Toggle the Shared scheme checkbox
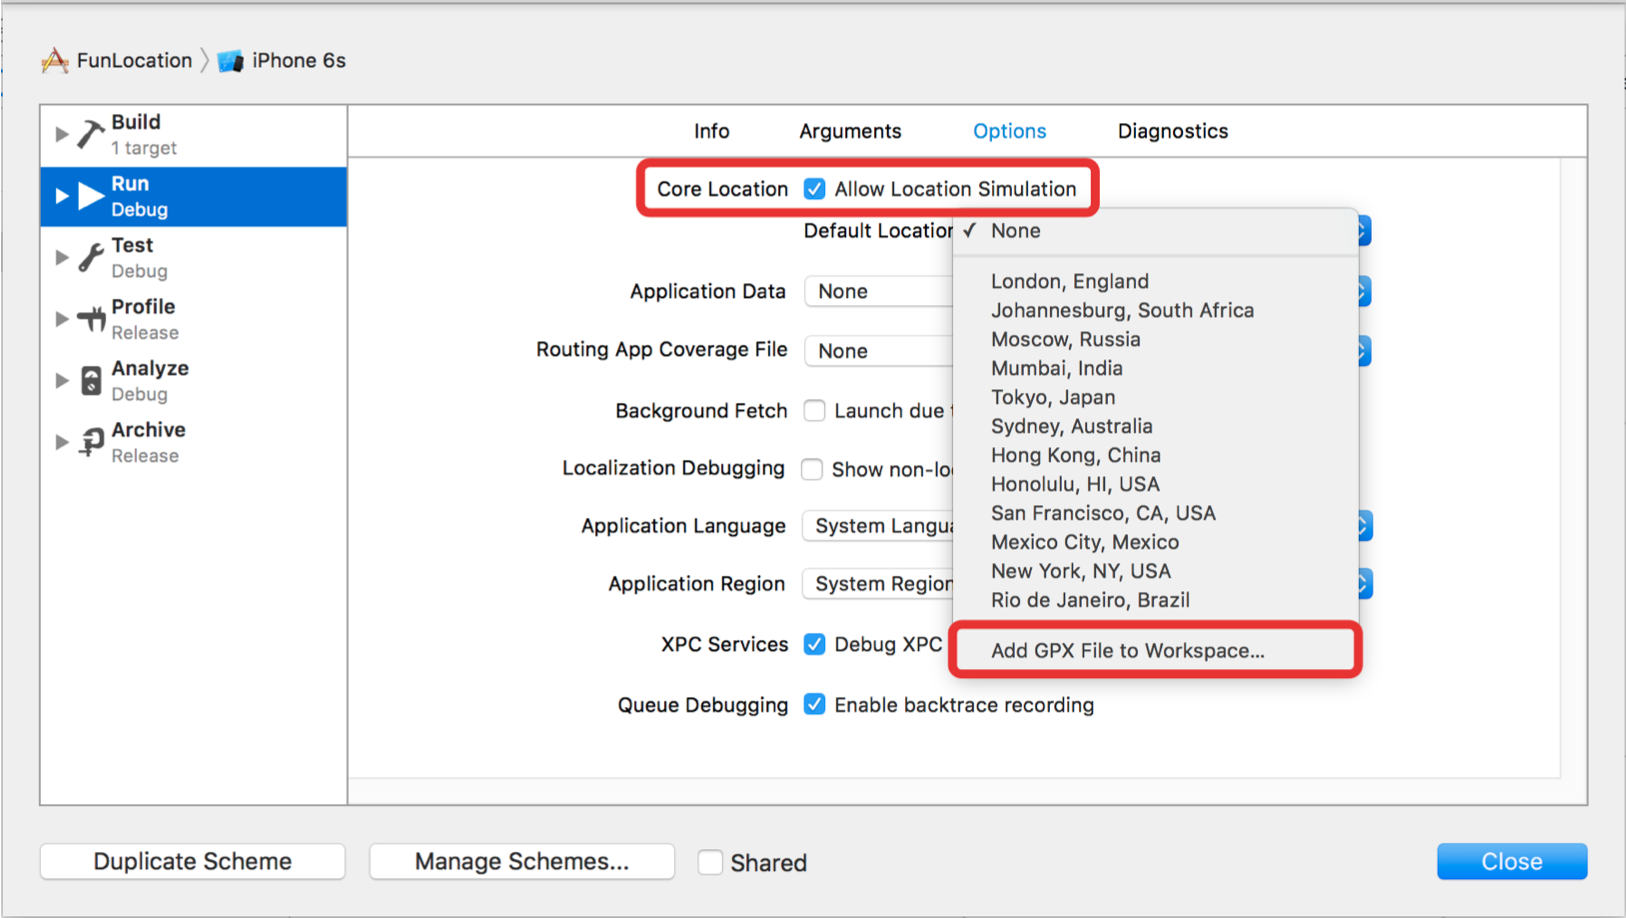Viewport: 1626px width, 918px height. [710, 862]
